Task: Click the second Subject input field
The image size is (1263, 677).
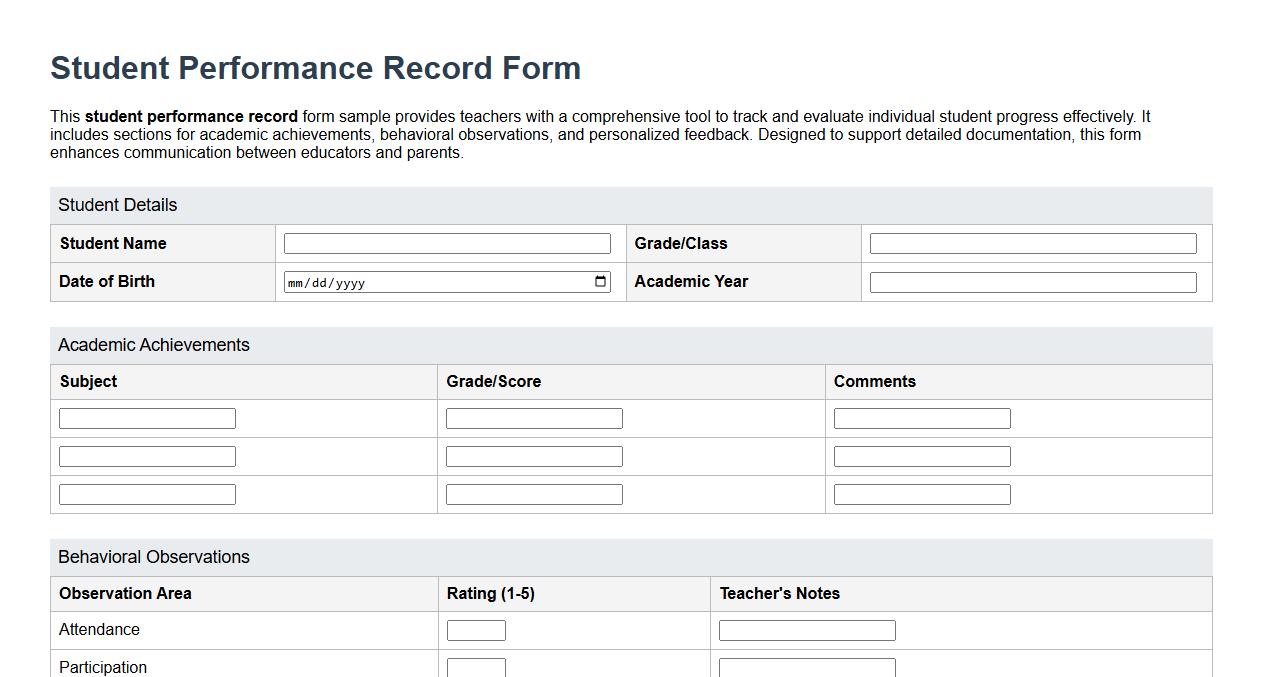Action: tap(147, 455)
